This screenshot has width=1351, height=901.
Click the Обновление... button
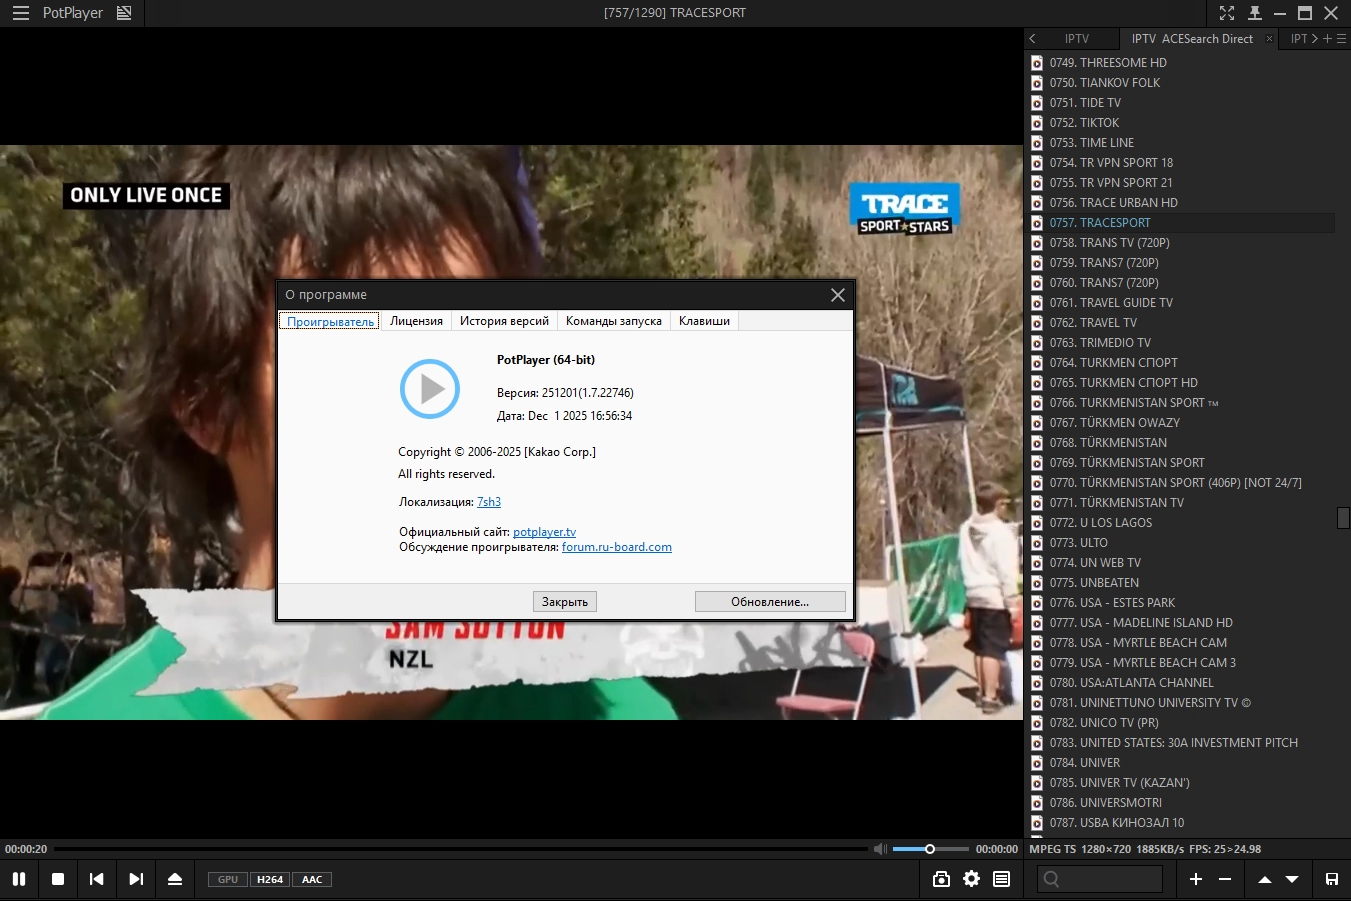click(x=770, y=602)
